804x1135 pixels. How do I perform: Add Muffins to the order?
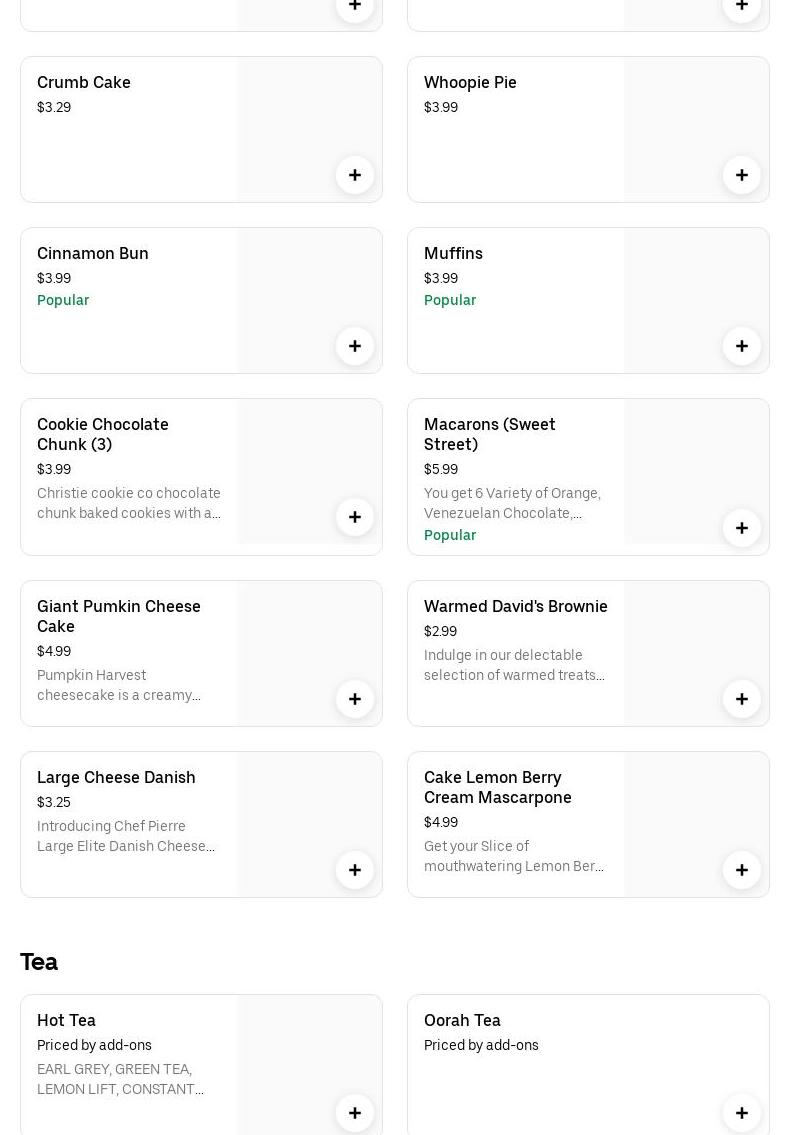click(x=742, y=346)
